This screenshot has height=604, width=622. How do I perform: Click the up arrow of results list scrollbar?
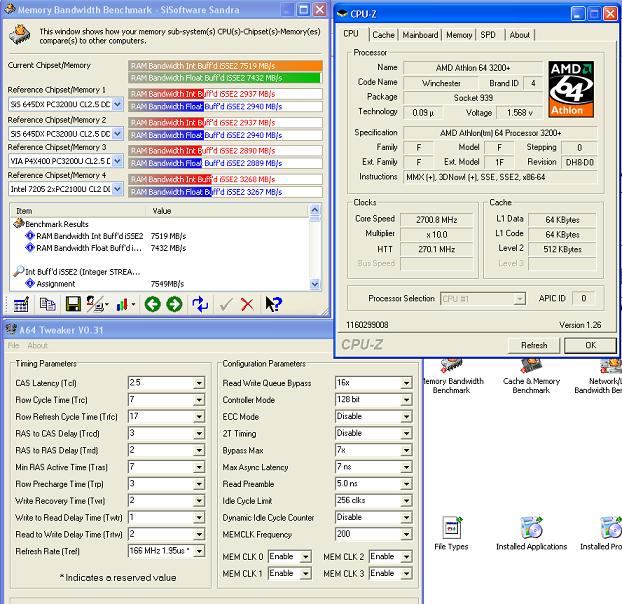click(x=315, y=210)
